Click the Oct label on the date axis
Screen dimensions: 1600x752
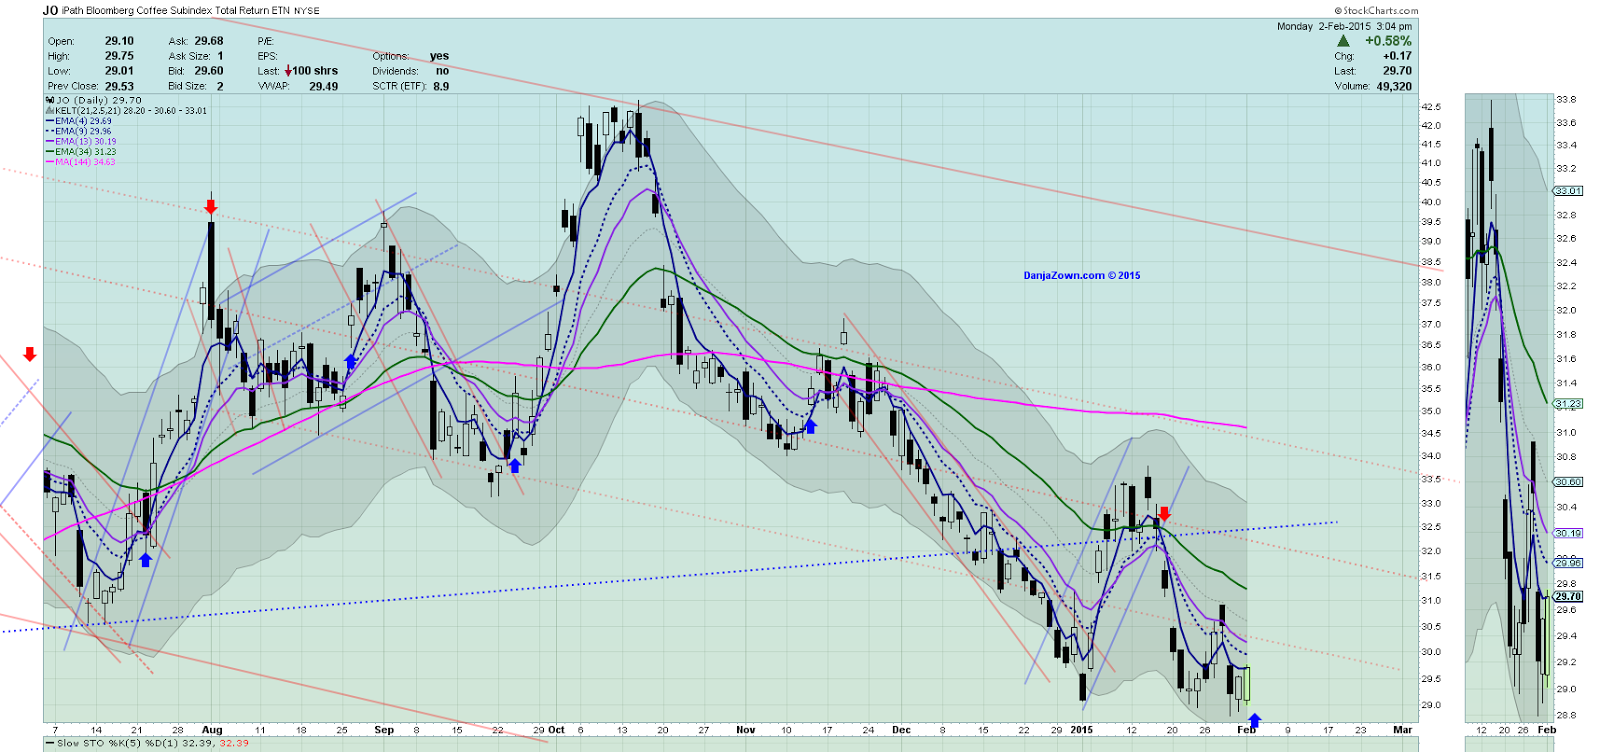pyautogui.click(x=556, y=730)
